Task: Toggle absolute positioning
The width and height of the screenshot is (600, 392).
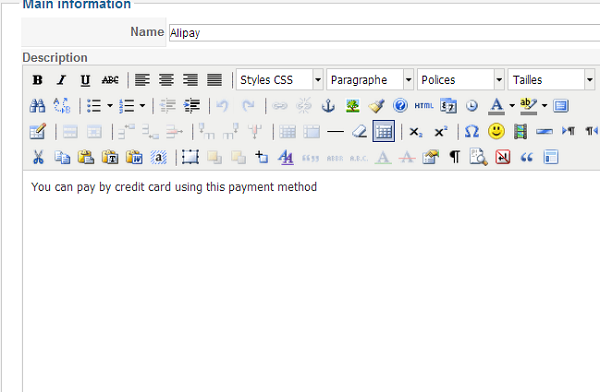Action: coord(262,157)
